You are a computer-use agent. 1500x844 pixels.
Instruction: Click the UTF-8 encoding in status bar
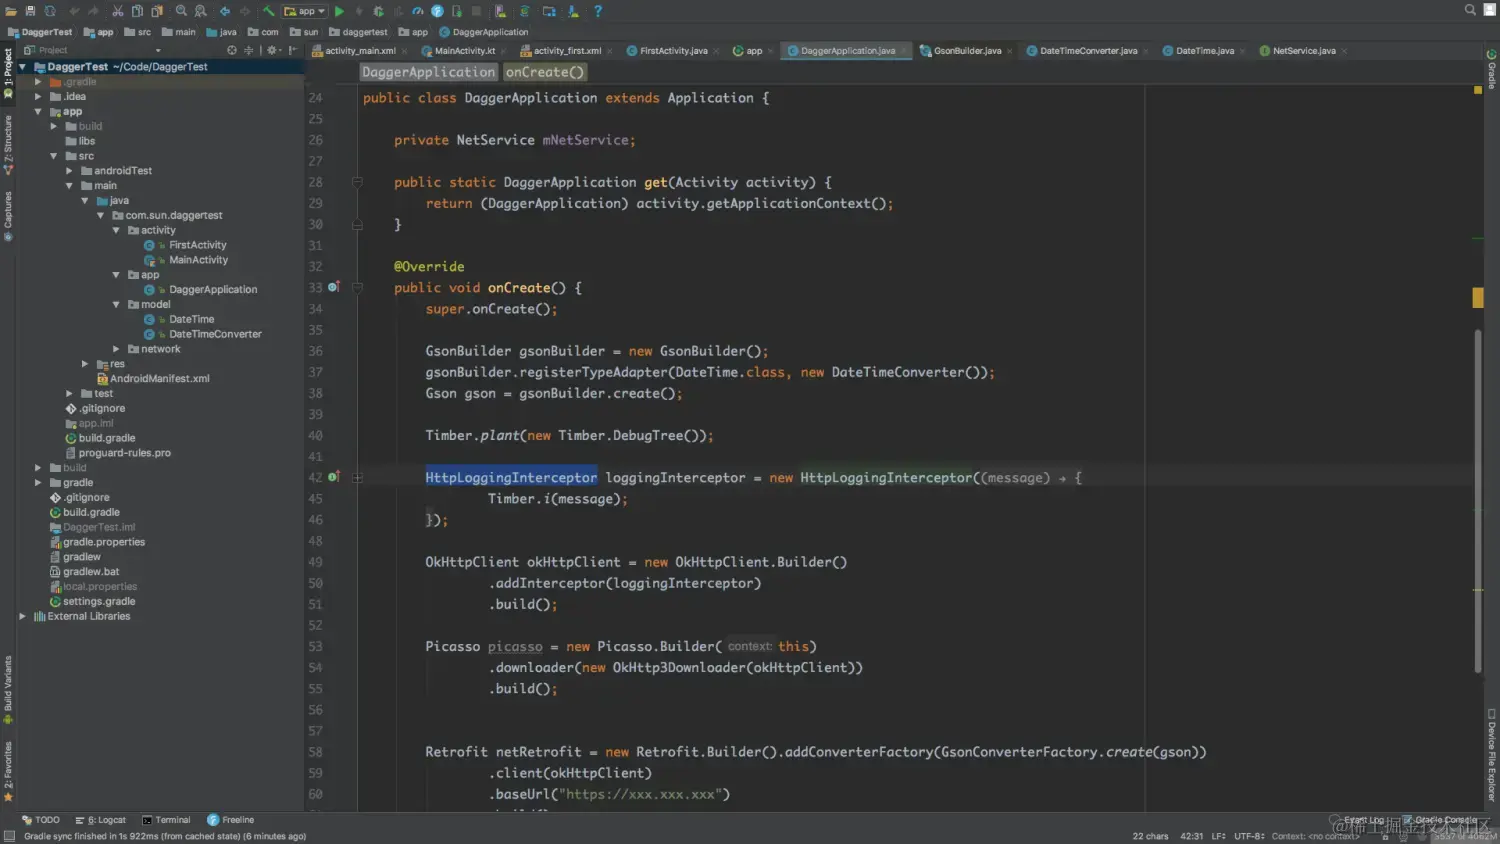1248,836
